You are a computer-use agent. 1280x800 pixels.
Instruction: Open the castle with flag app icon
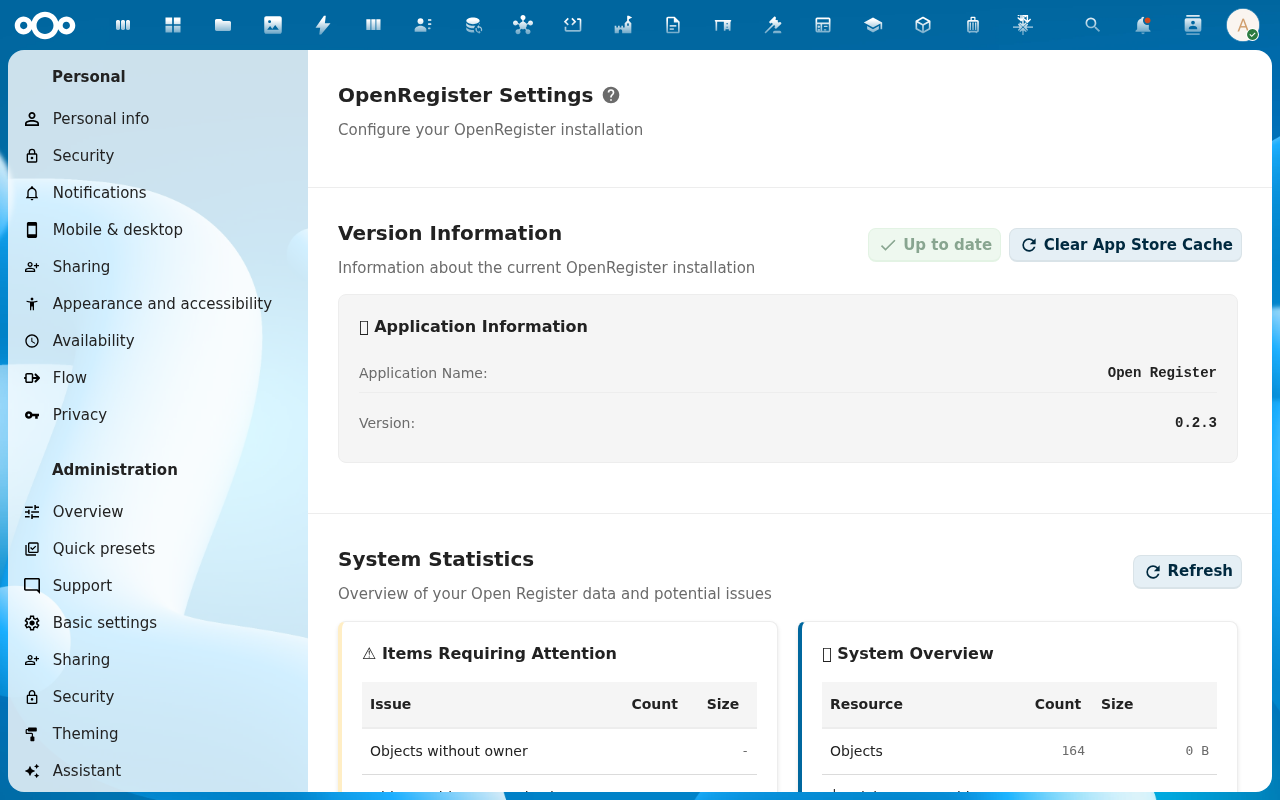point(623,25)
